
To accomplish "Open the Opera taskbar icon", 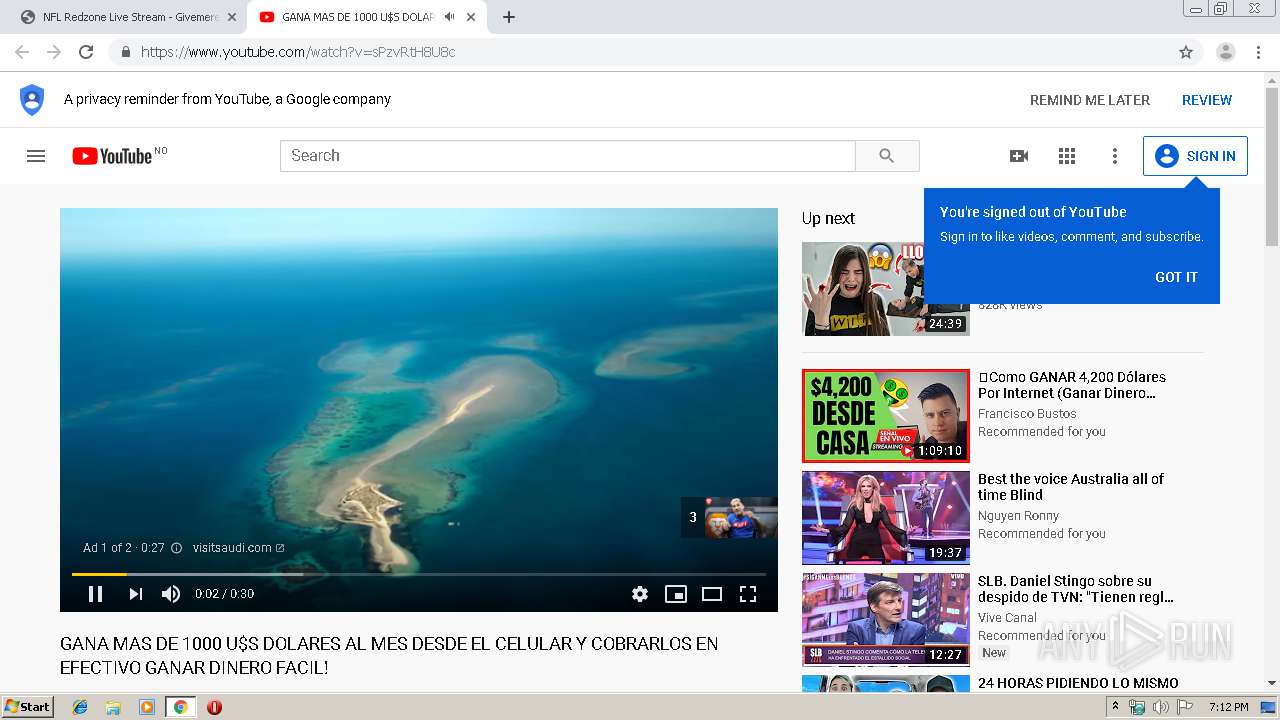I will 214,707.
